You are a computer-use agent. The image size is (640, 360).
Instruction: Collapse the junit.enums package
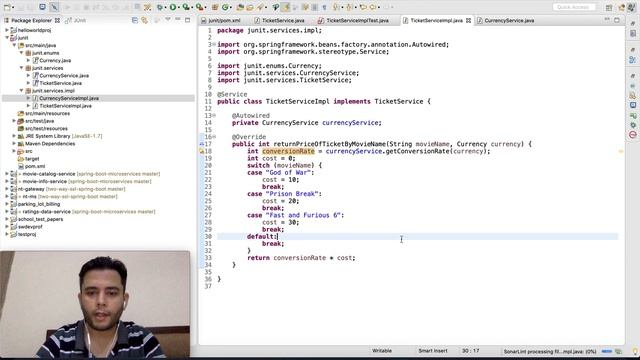(22, 53)
